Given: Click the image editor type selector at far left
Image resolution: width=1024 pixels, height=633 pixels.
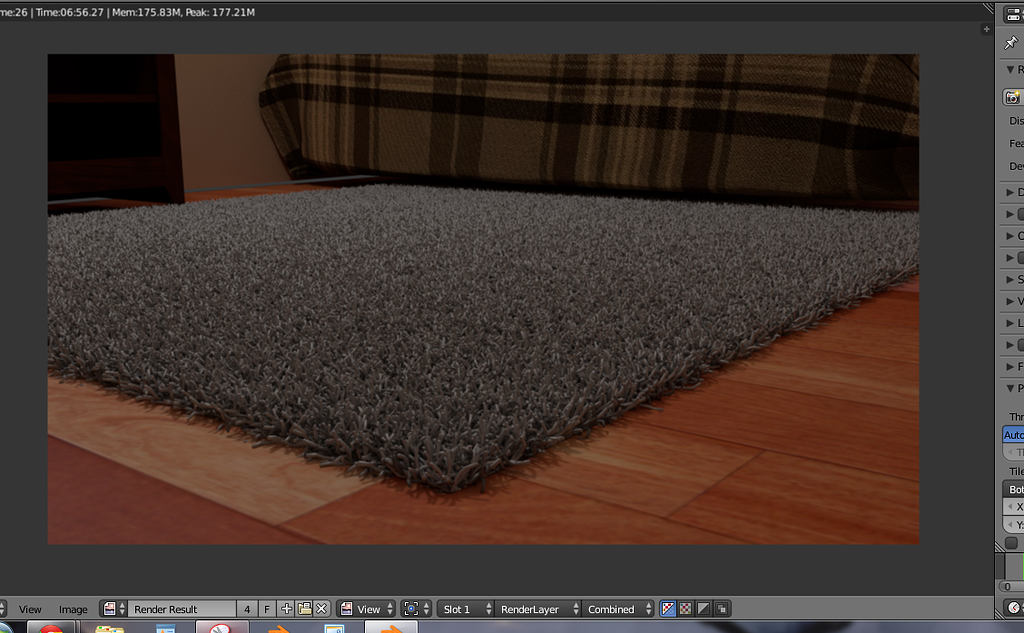Looking at the screenshot, I should coord(3,609).
